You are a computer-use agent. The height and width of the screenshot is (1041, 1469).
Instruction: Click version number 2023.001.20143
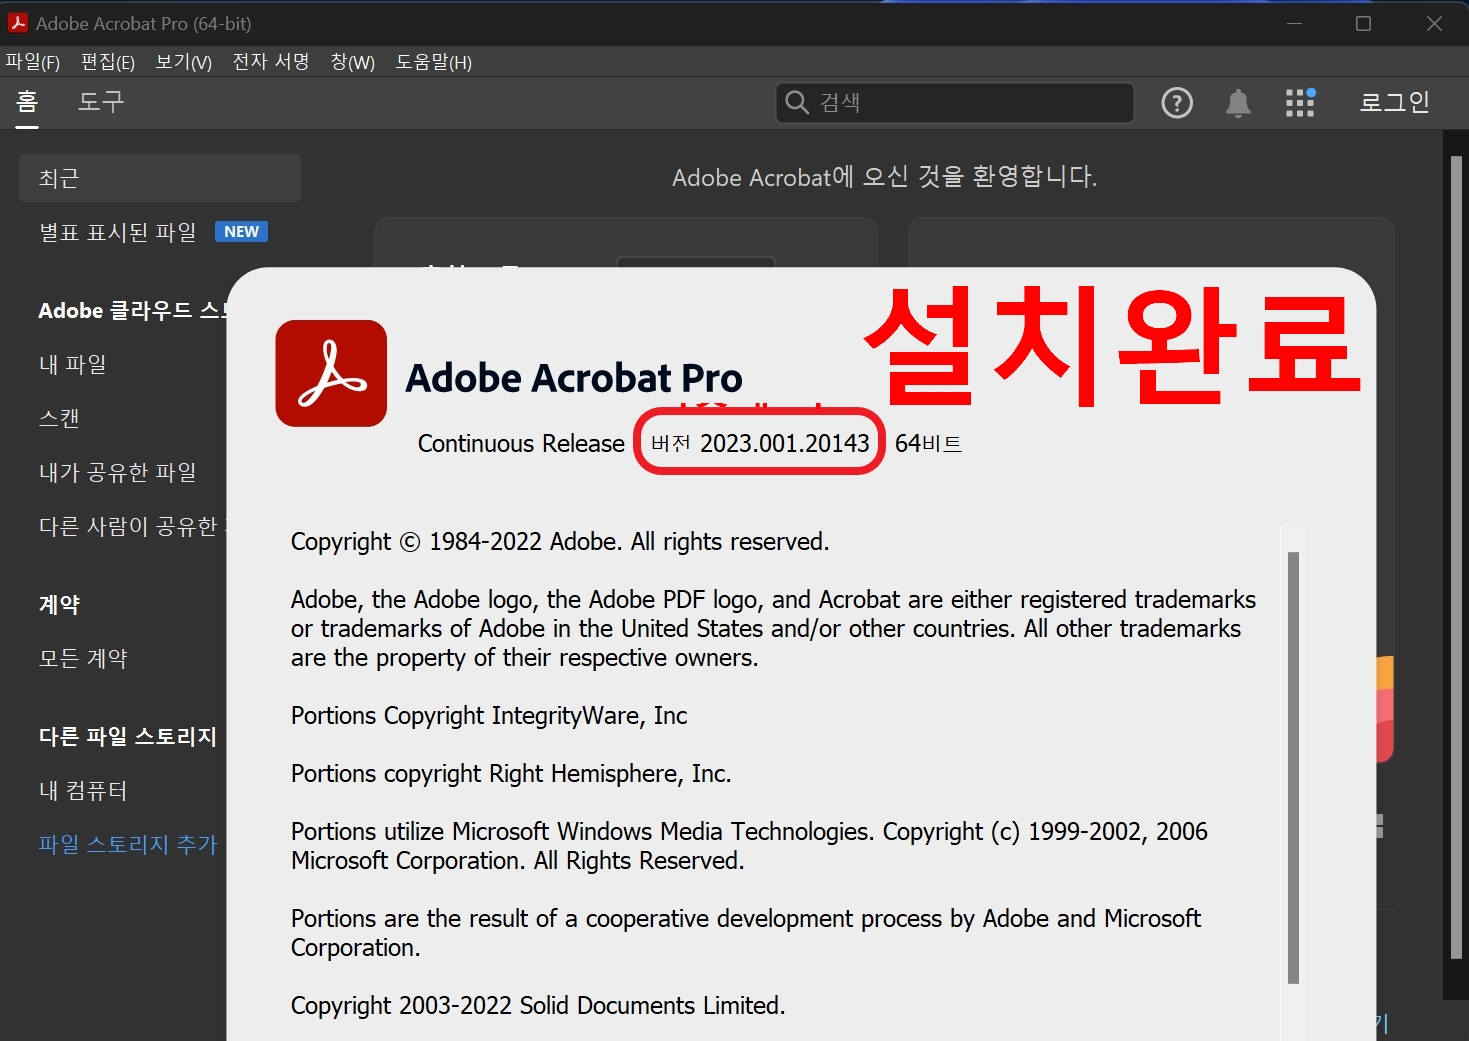(x=785, y=443)
